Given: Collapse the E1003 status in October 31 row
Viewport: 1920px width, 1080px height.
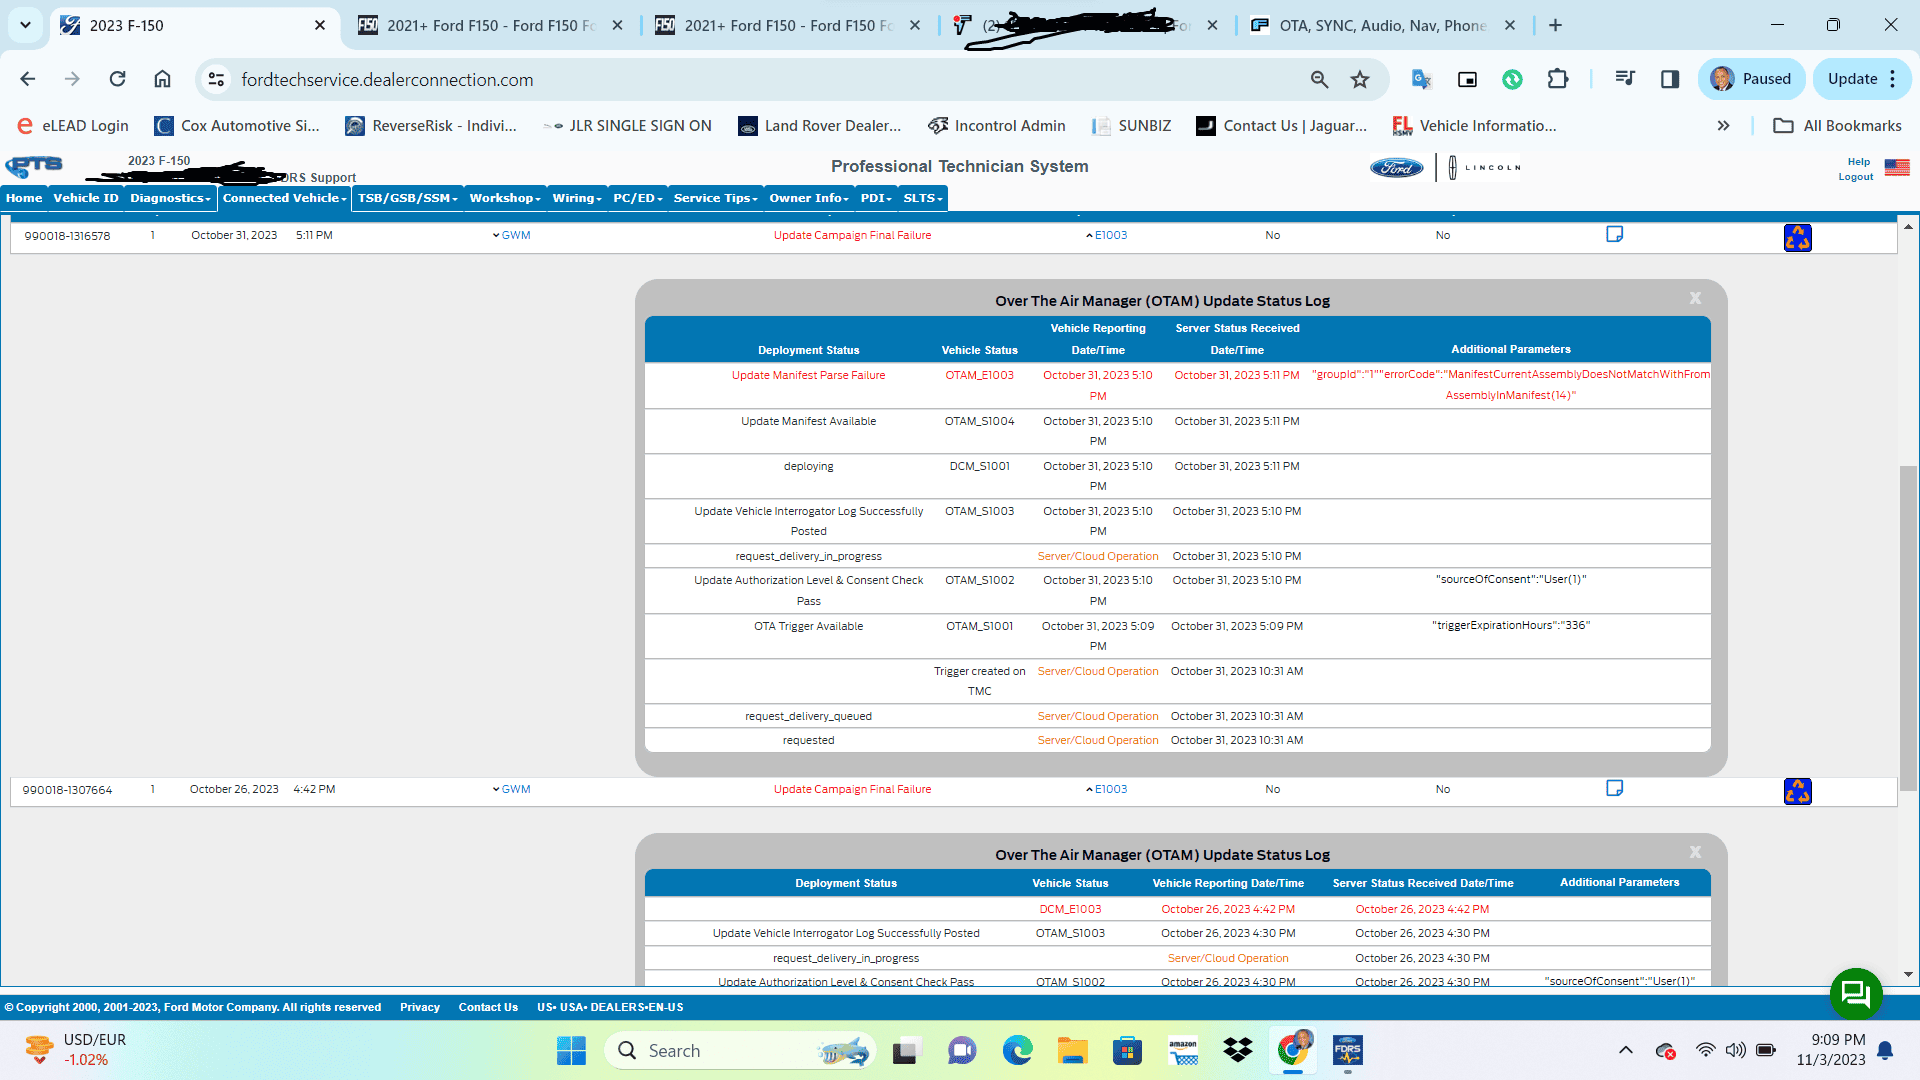Looking at the screenshot, I should tap(1106, 236).
